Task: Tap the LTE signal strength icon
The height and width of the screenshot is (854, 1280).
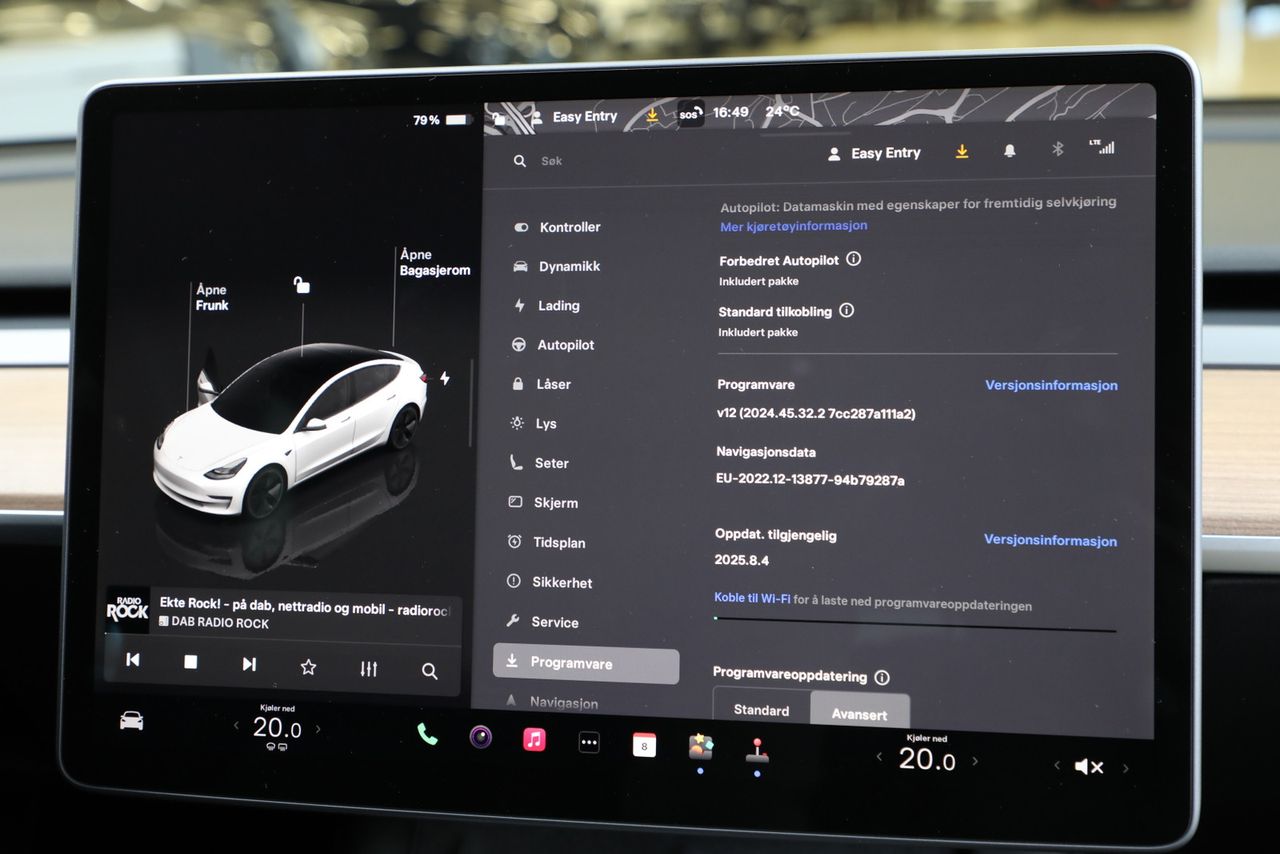Action: (1101, 147)
